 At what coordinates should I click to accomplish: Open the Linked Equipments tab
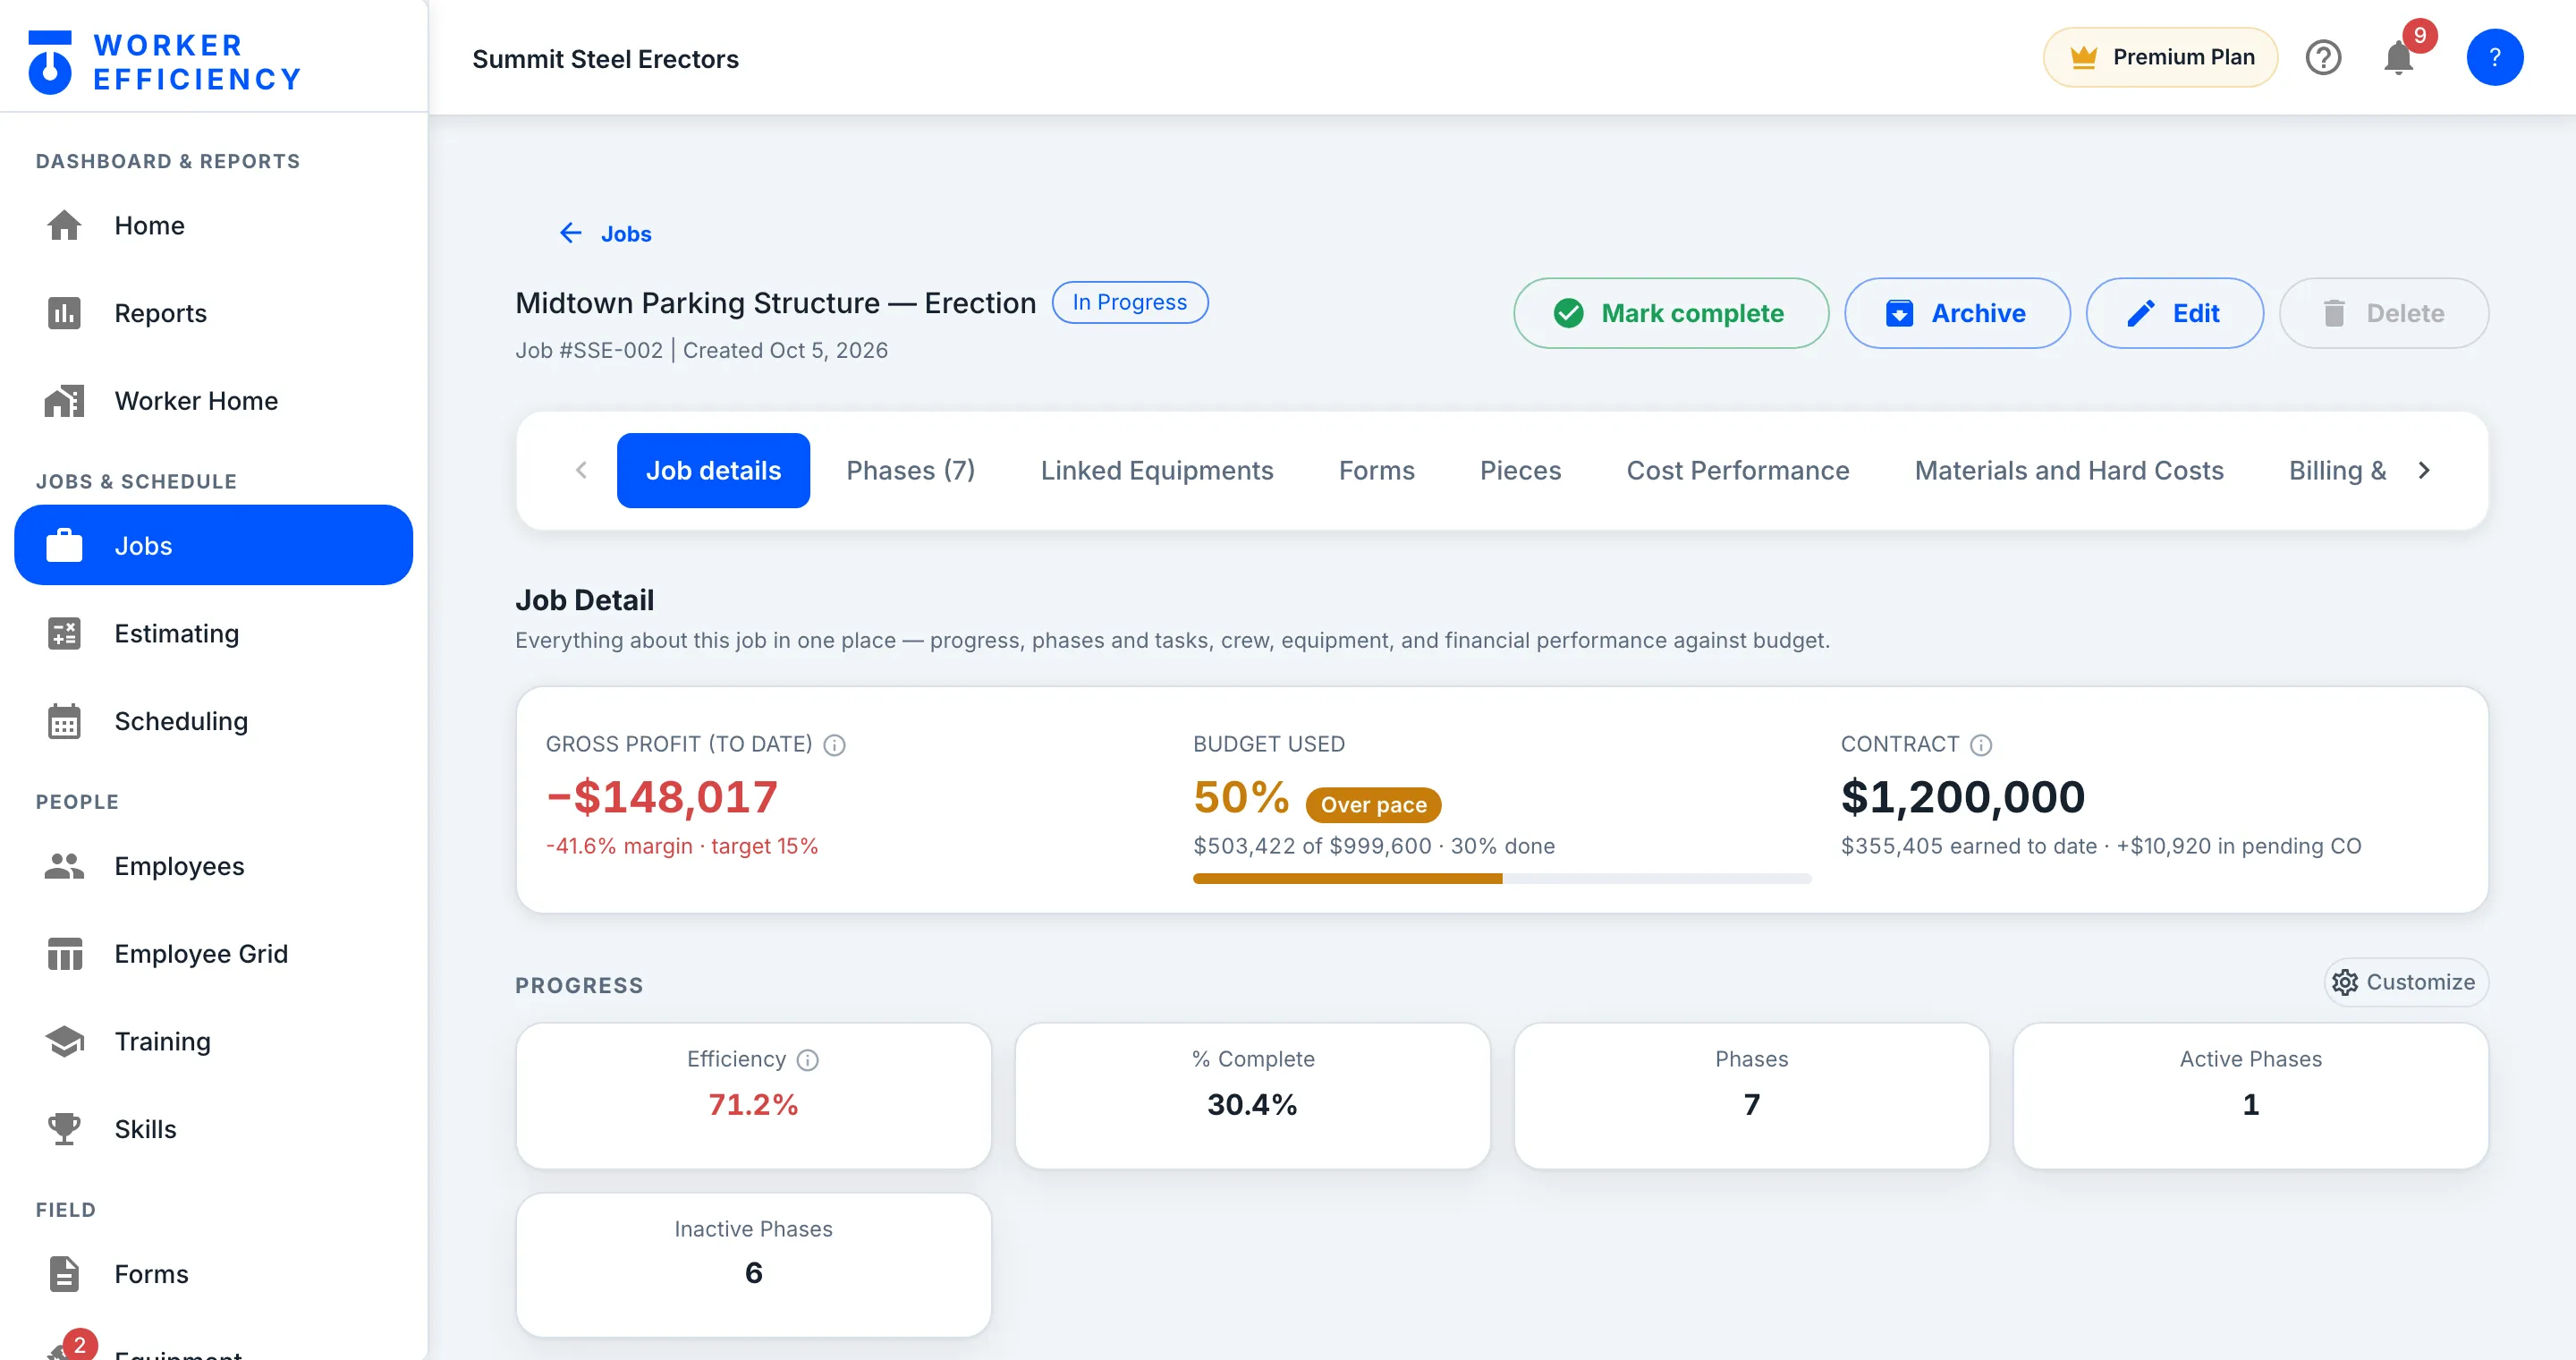click(x=1157, y=470)
